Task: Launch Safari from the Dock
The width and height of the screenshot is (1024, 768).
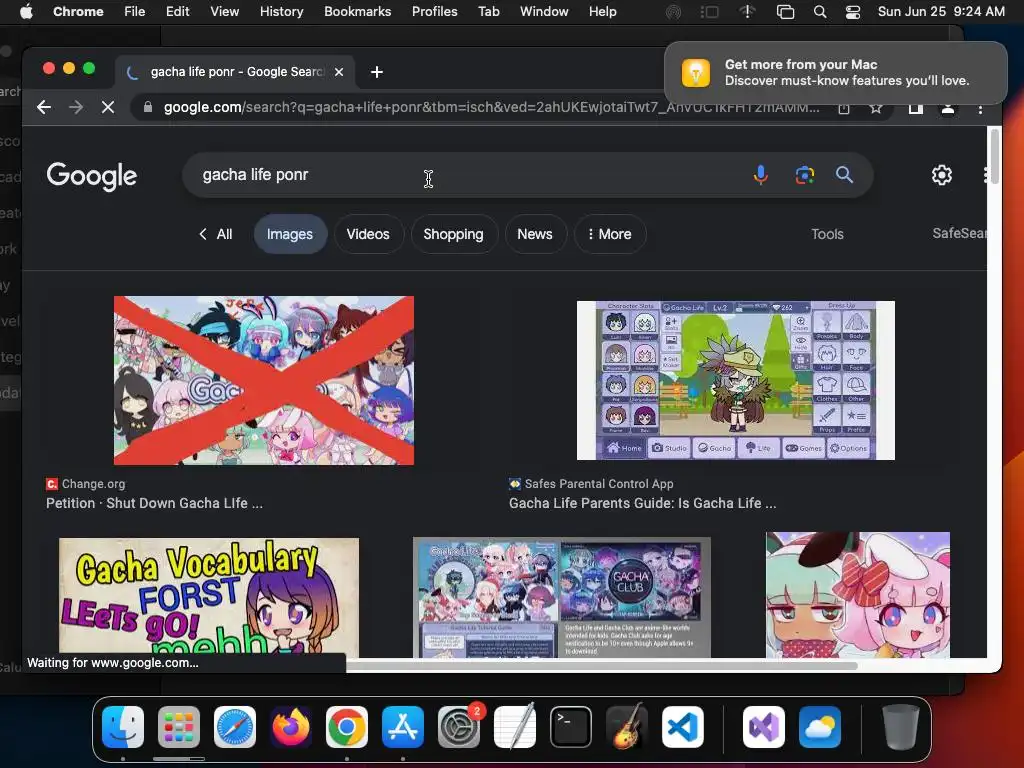Action: (x=235, y=727)
